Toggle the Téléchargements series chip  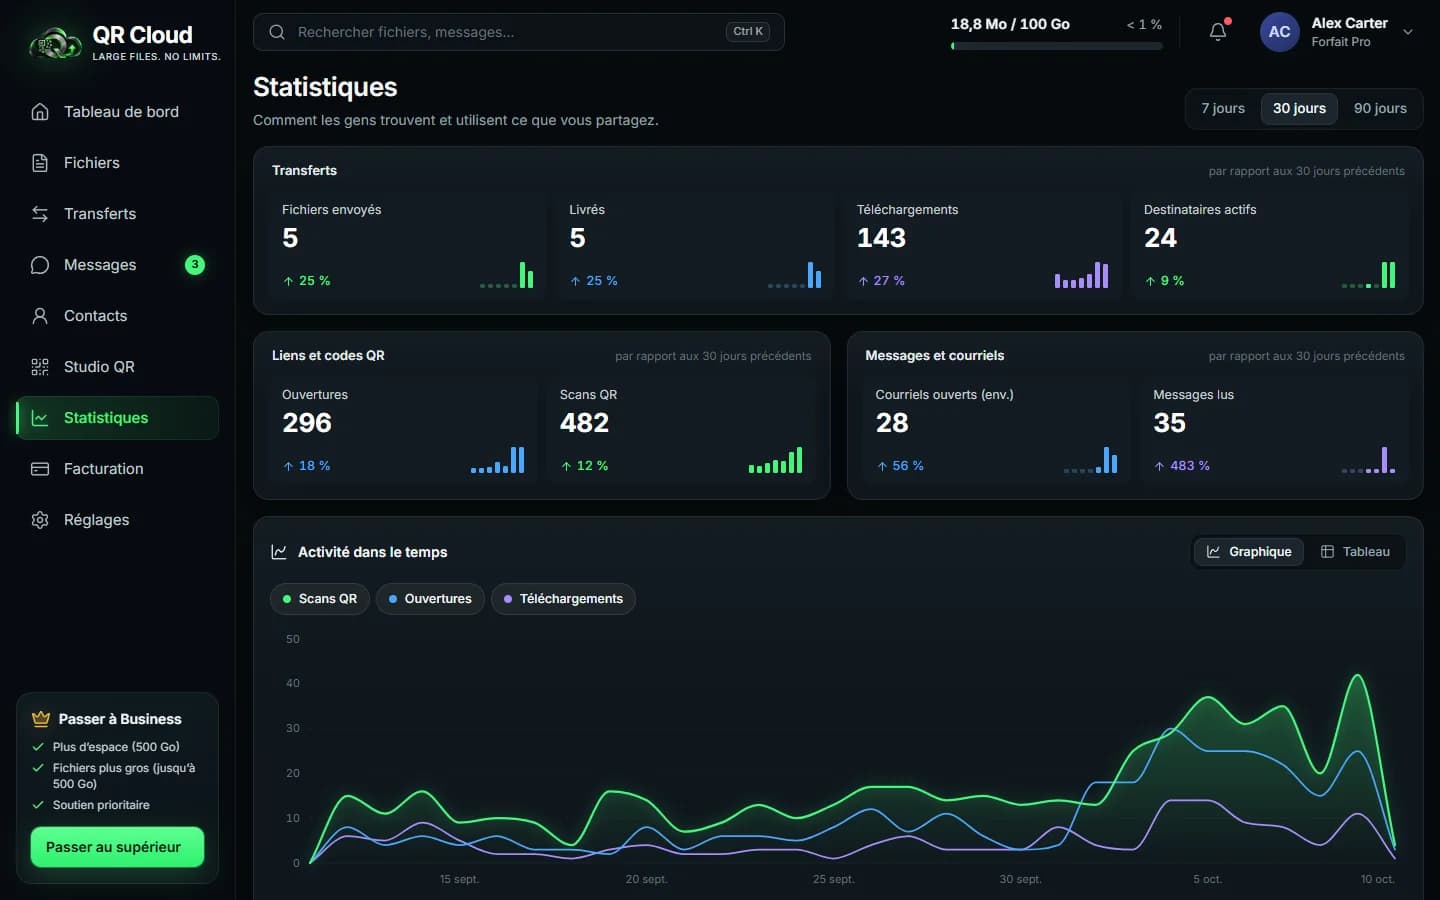[x=563, y=599]
